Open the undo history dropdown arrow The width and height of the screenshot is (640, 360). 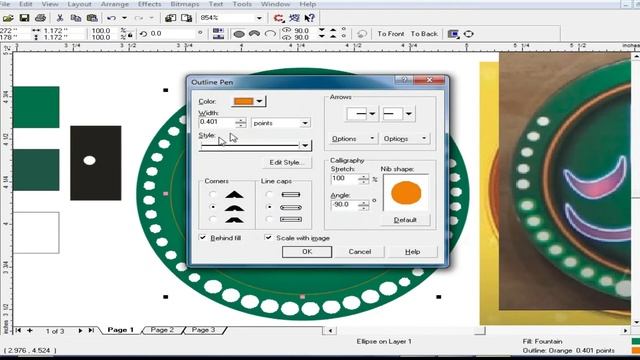point(124,18)
